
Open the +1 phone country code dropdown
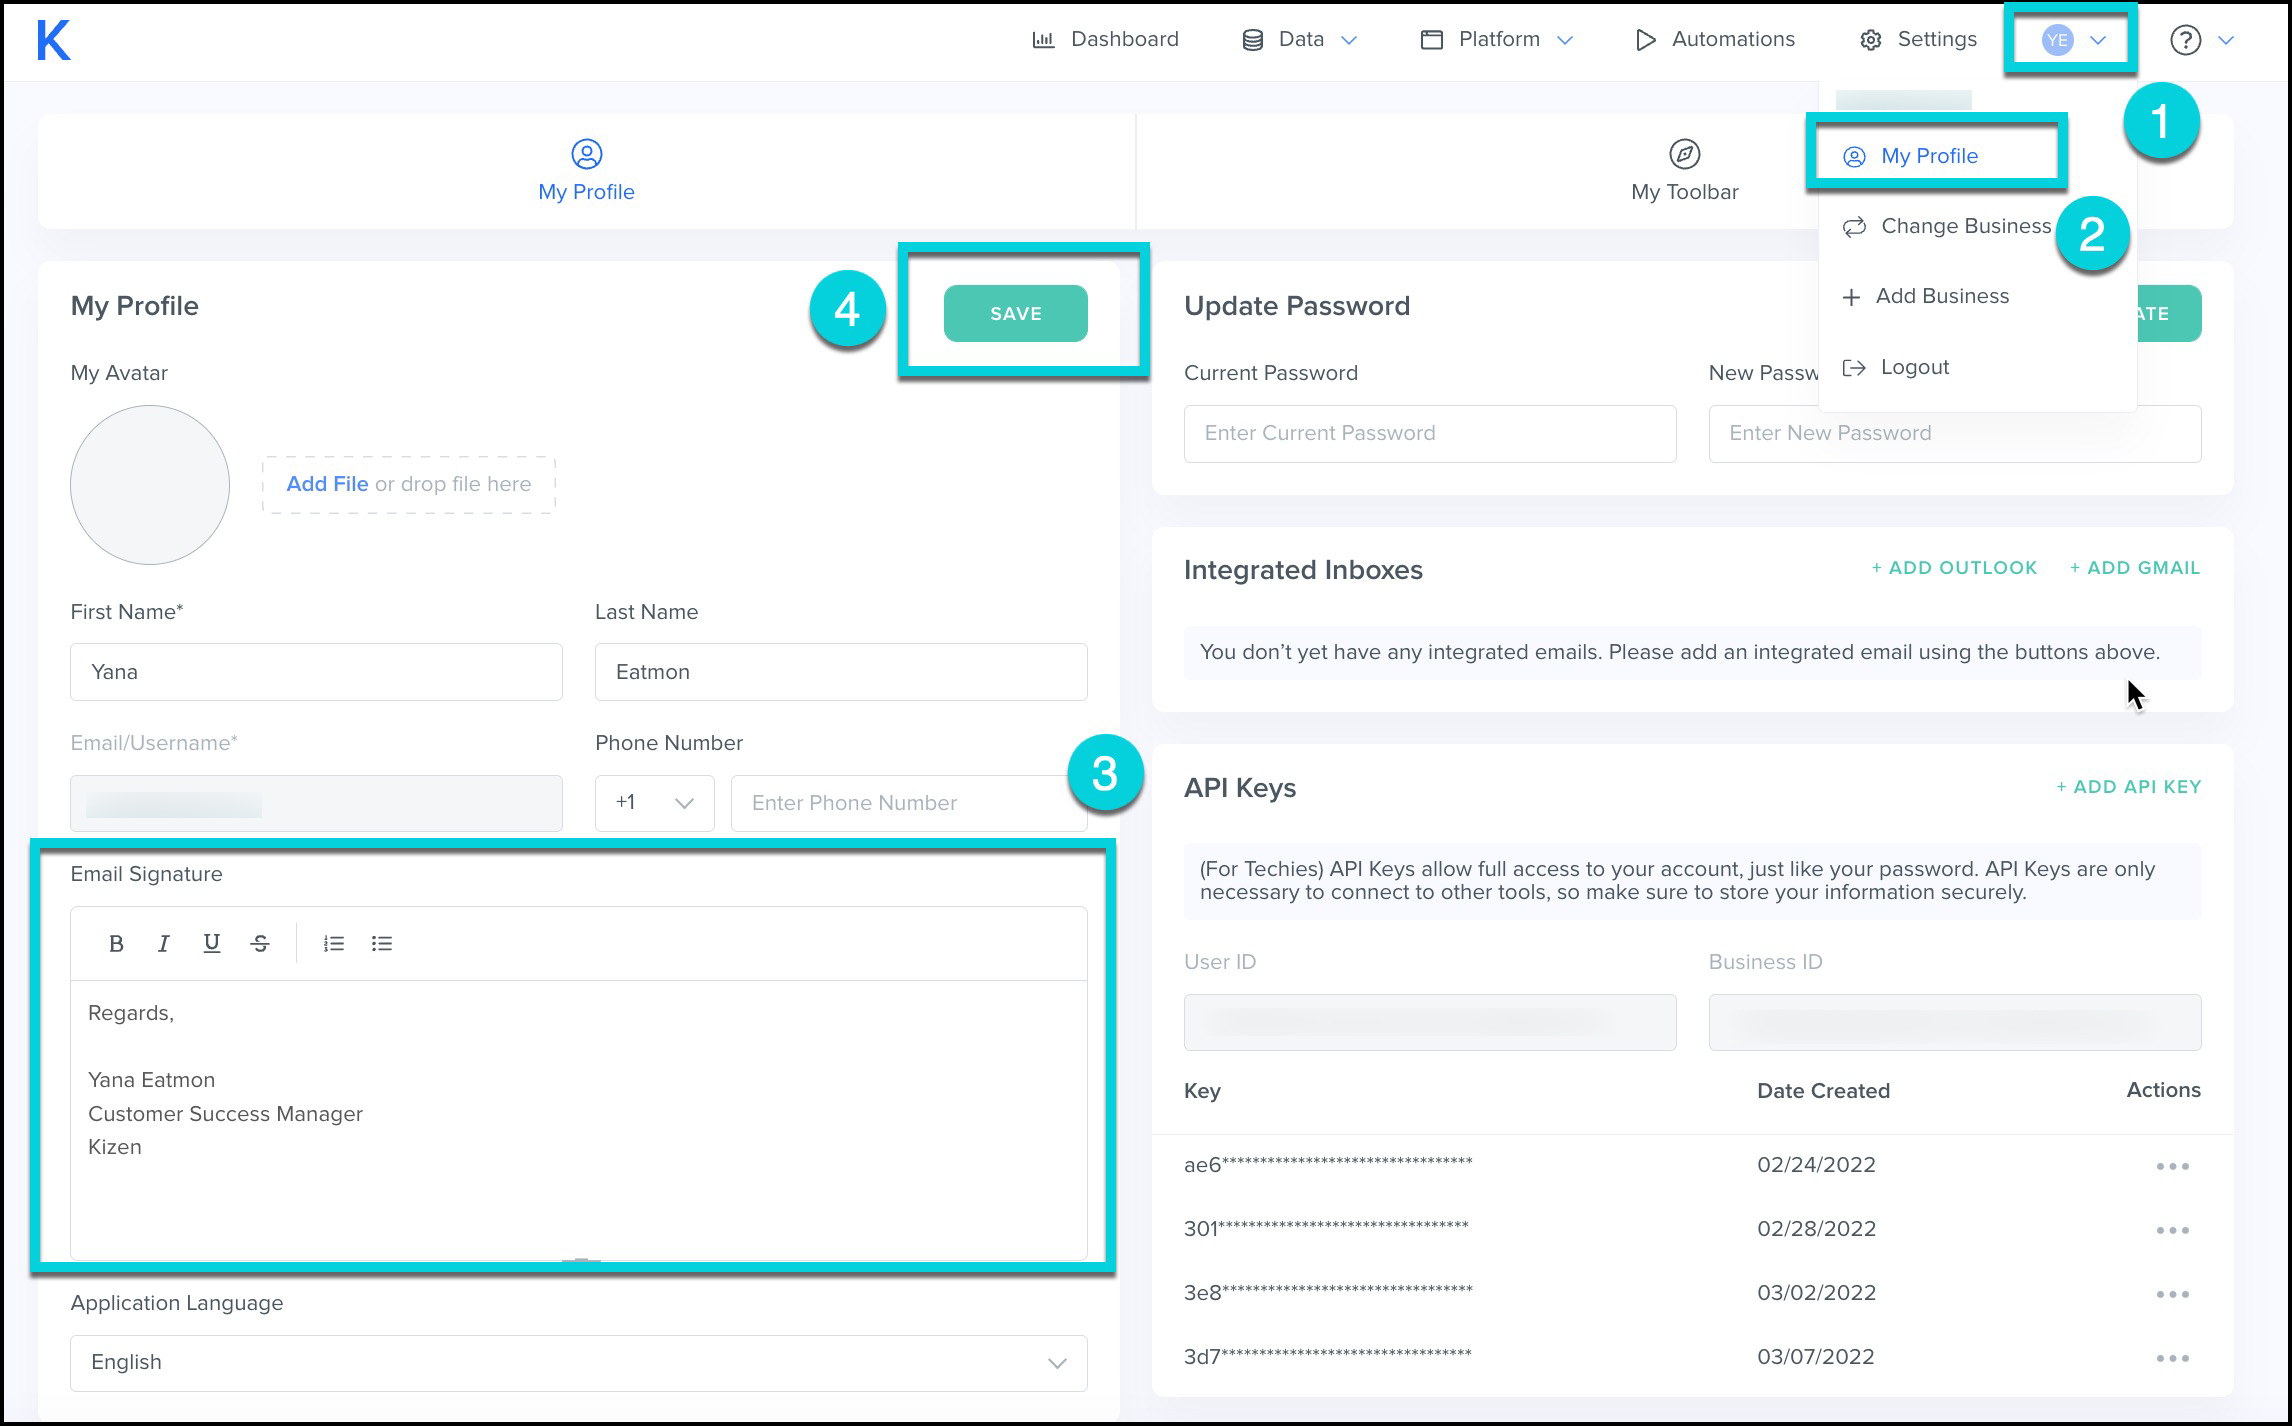pos(654,803)
